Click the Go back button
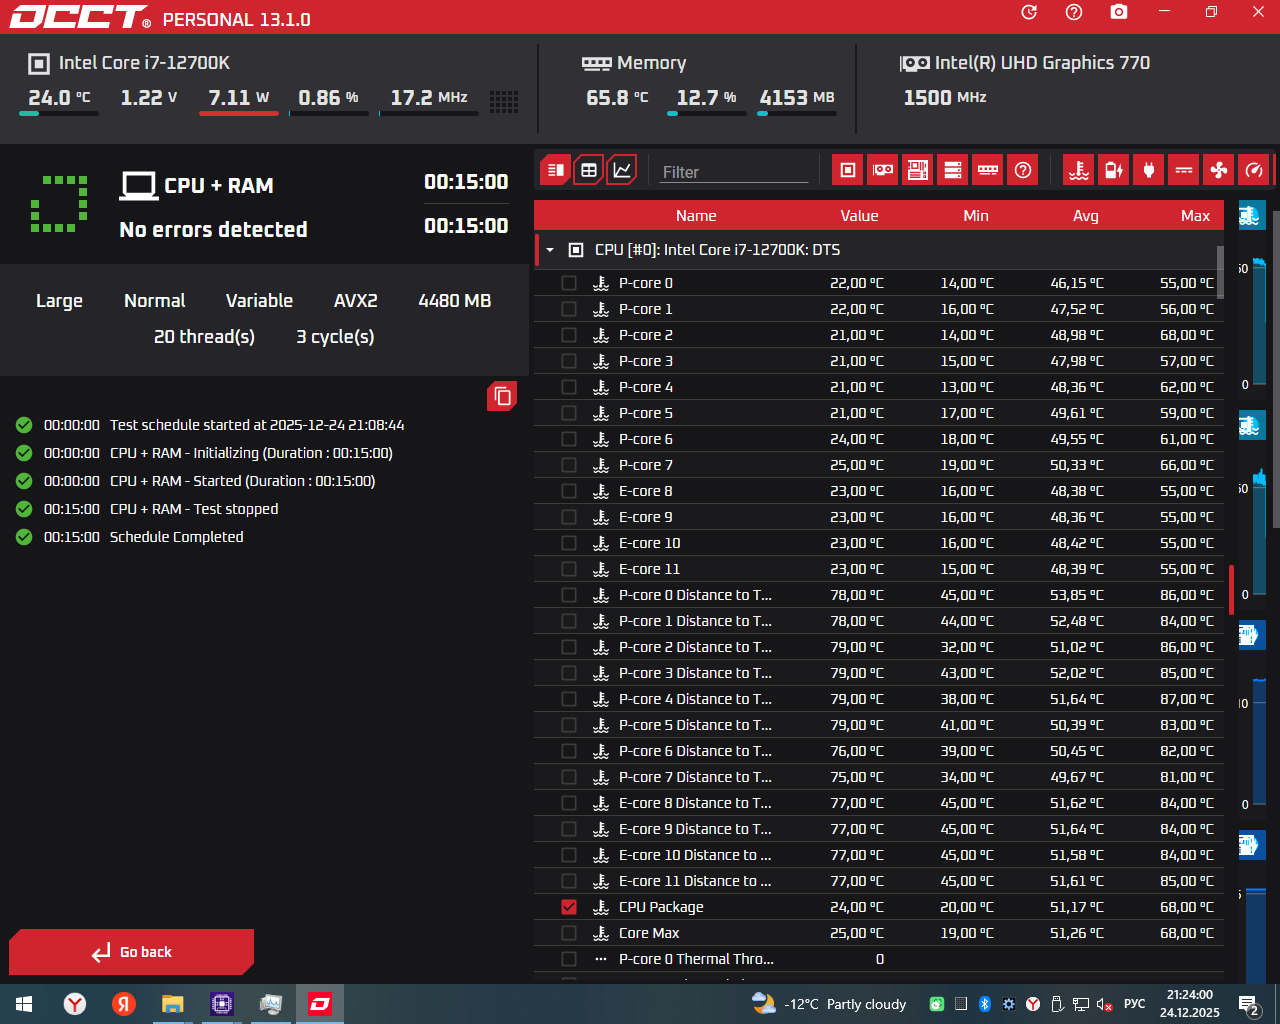This screenshot has height=1024, width=1280. click(x=132, y=952)
